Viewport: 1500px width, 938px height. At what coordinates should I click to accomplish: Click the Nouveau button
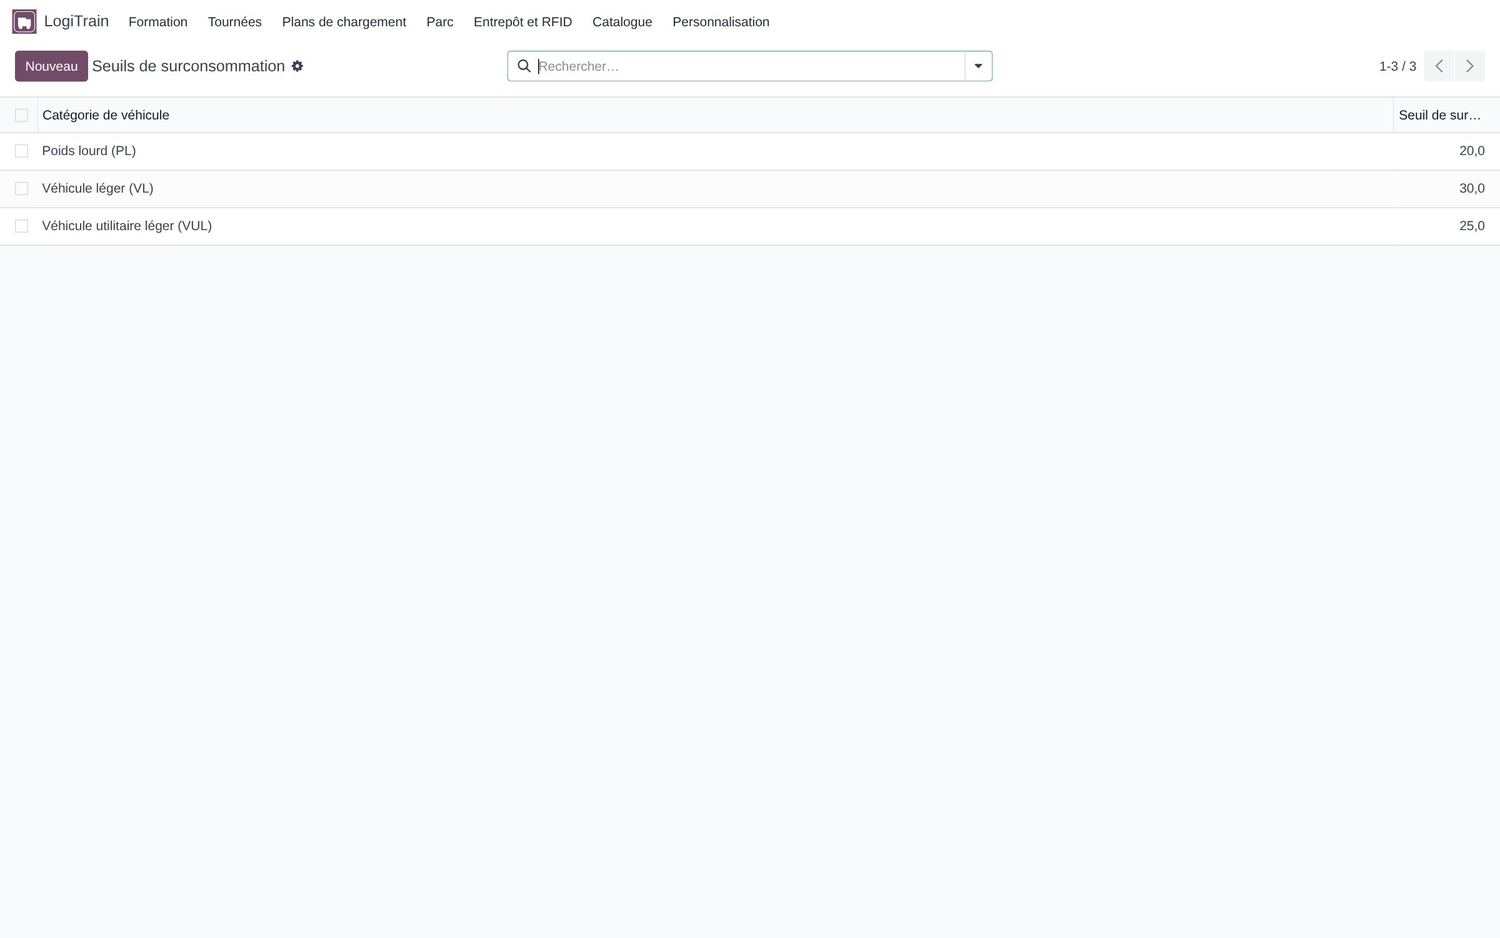(51, 66)
